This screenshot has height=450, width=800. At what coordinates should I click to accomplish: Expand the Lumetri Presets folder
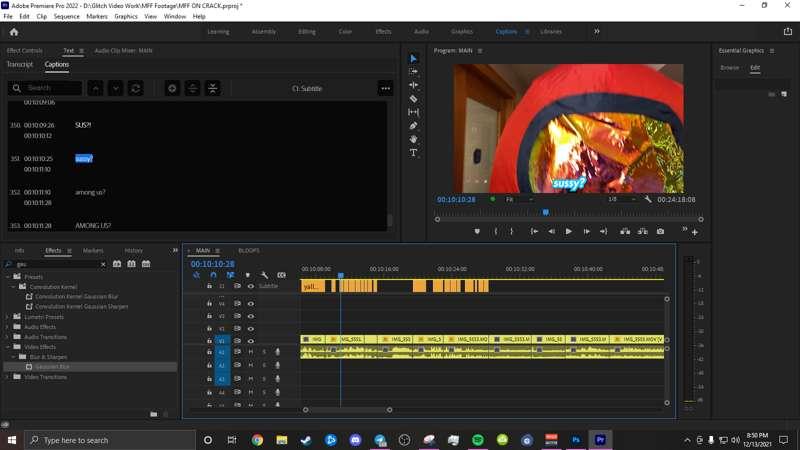[8, 317]
